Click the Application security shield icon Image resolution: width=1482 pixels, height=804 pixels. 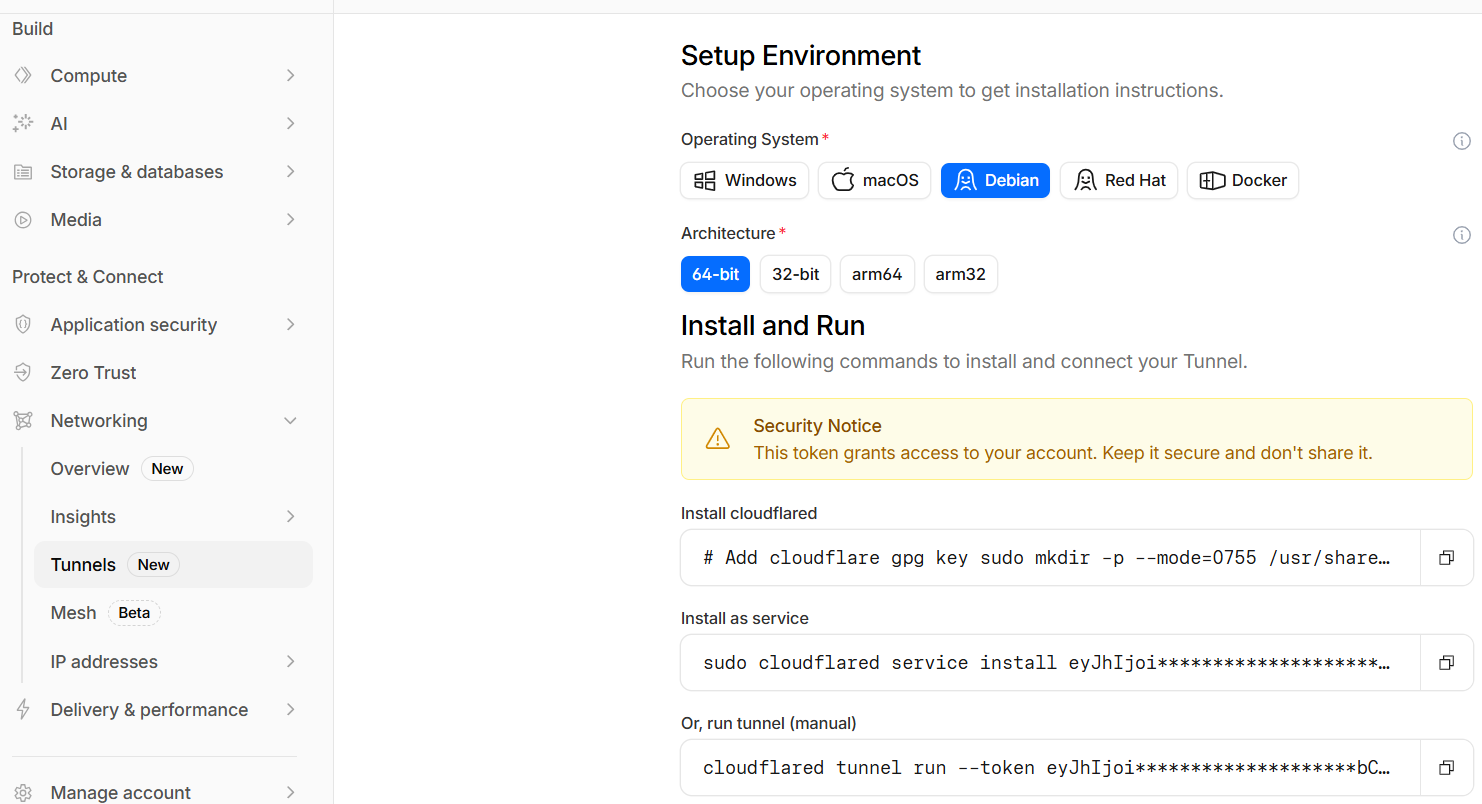pos(22,325)
